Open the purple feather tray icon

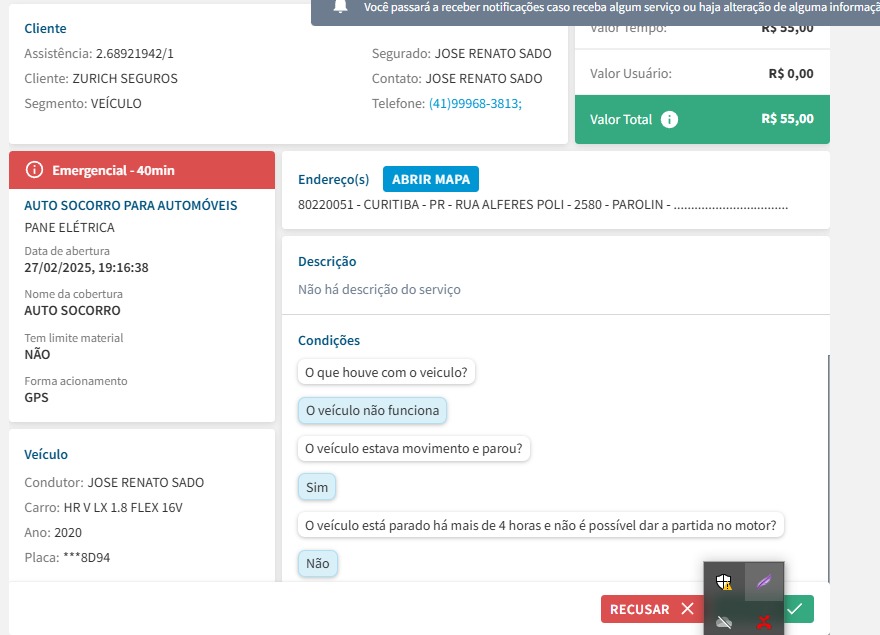tap(763, 582)
